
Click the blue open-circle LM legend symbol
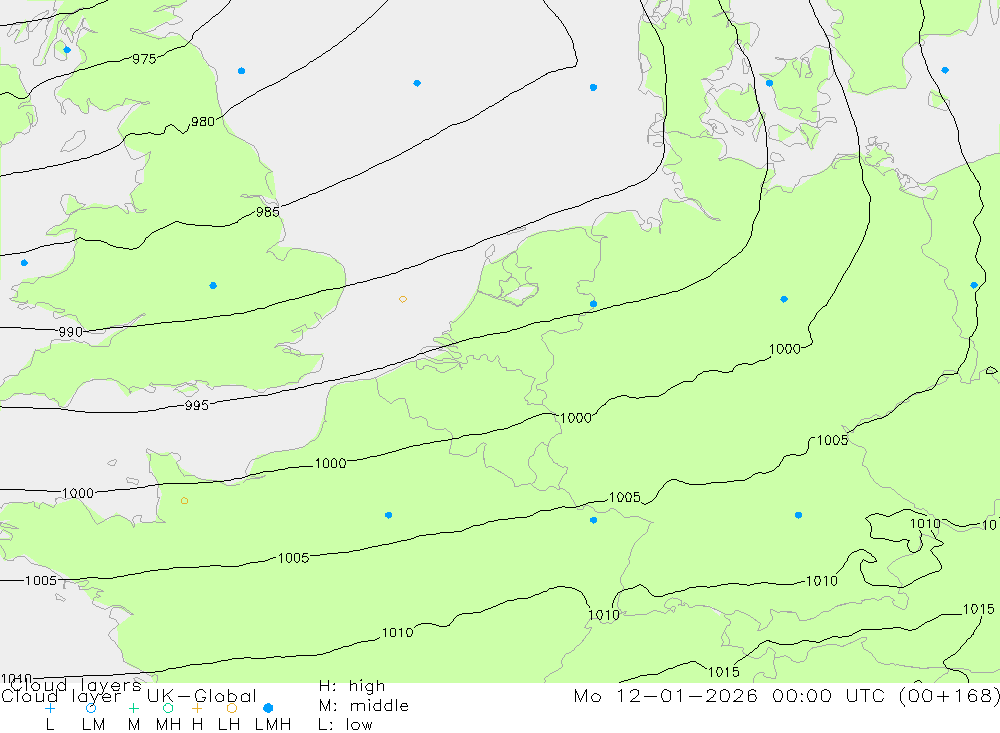tap(91, 708)
